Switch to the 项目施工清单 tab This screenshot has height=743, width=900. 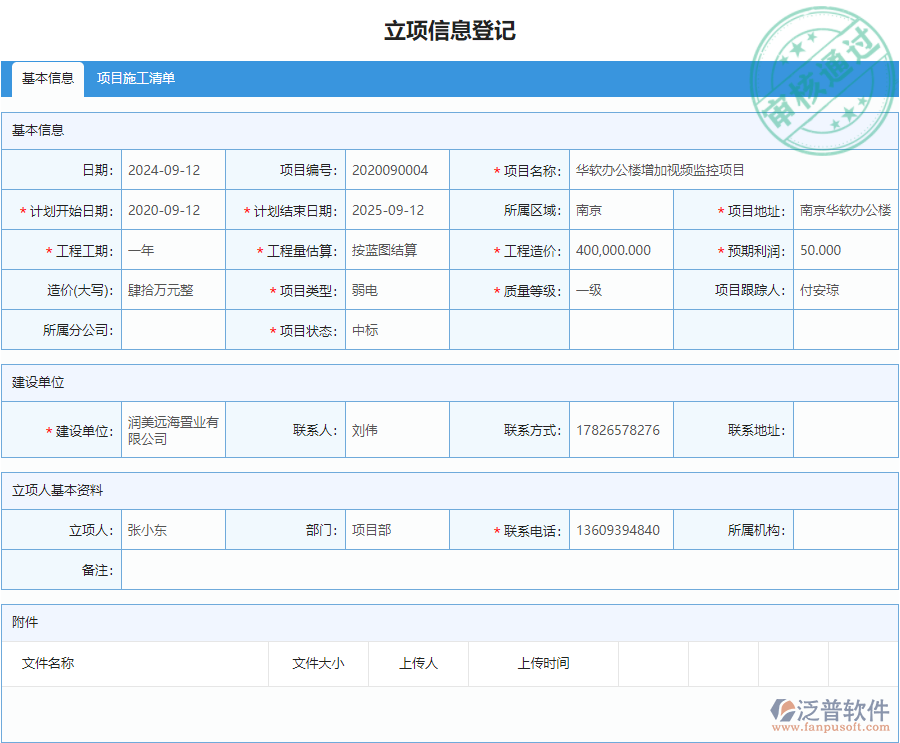[x=135, y=78]
